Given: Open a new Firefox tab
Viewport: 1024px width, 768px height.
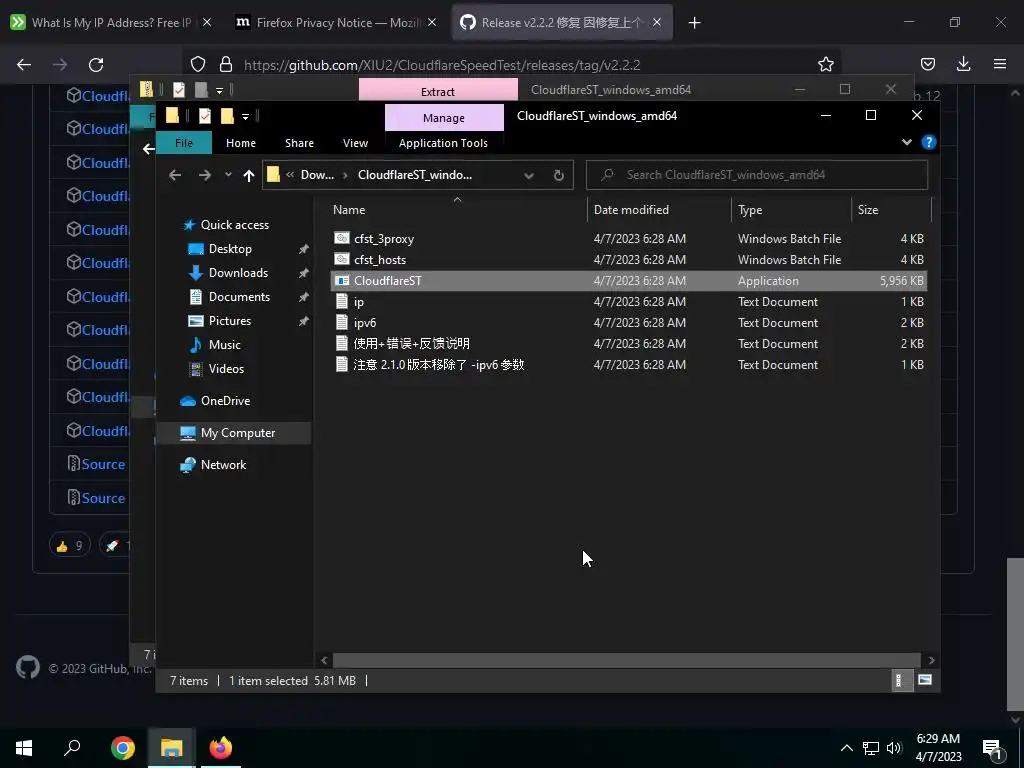Looking at the screenshot, I should click(x=694, y=23).
